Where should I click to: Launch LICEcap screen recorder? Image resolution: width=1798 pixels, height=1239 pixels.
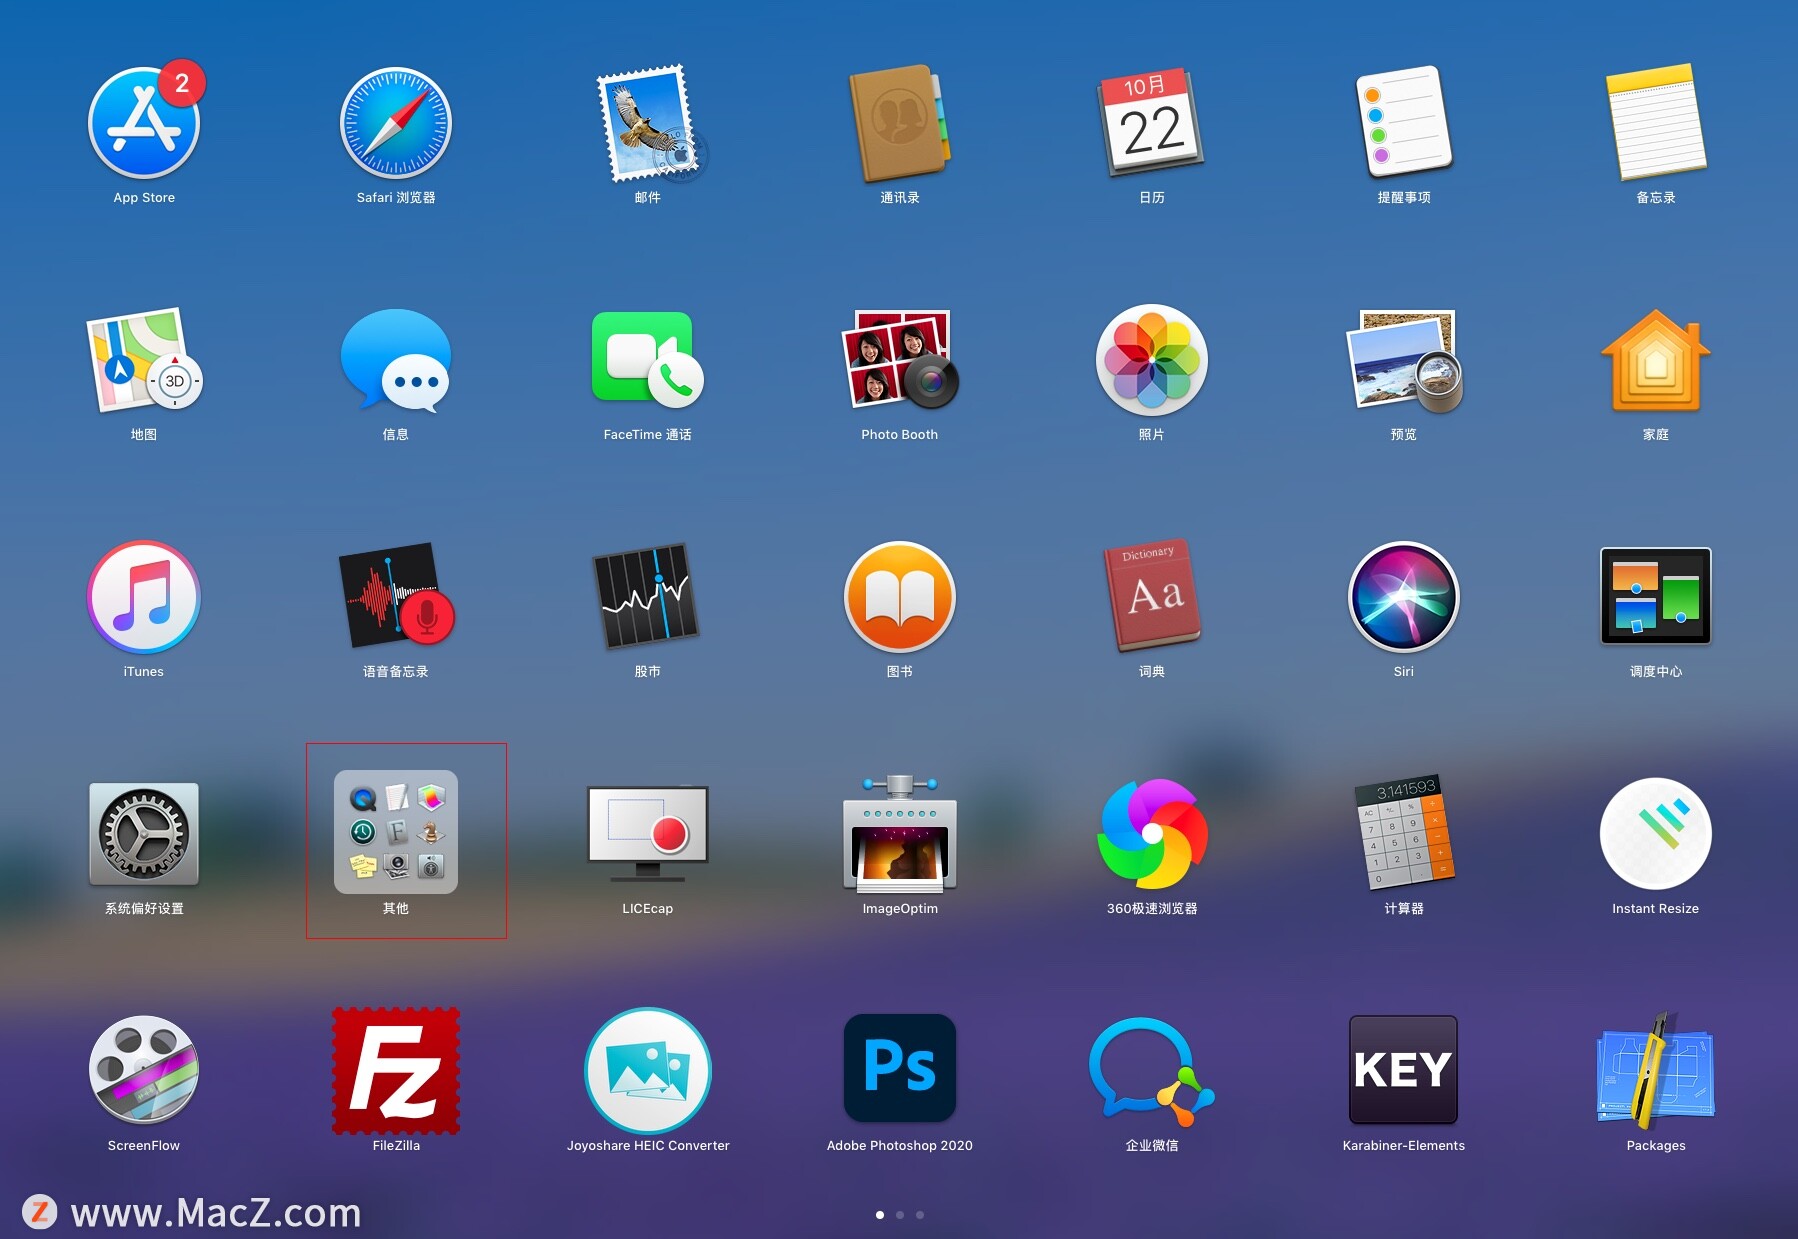[648, 834]
